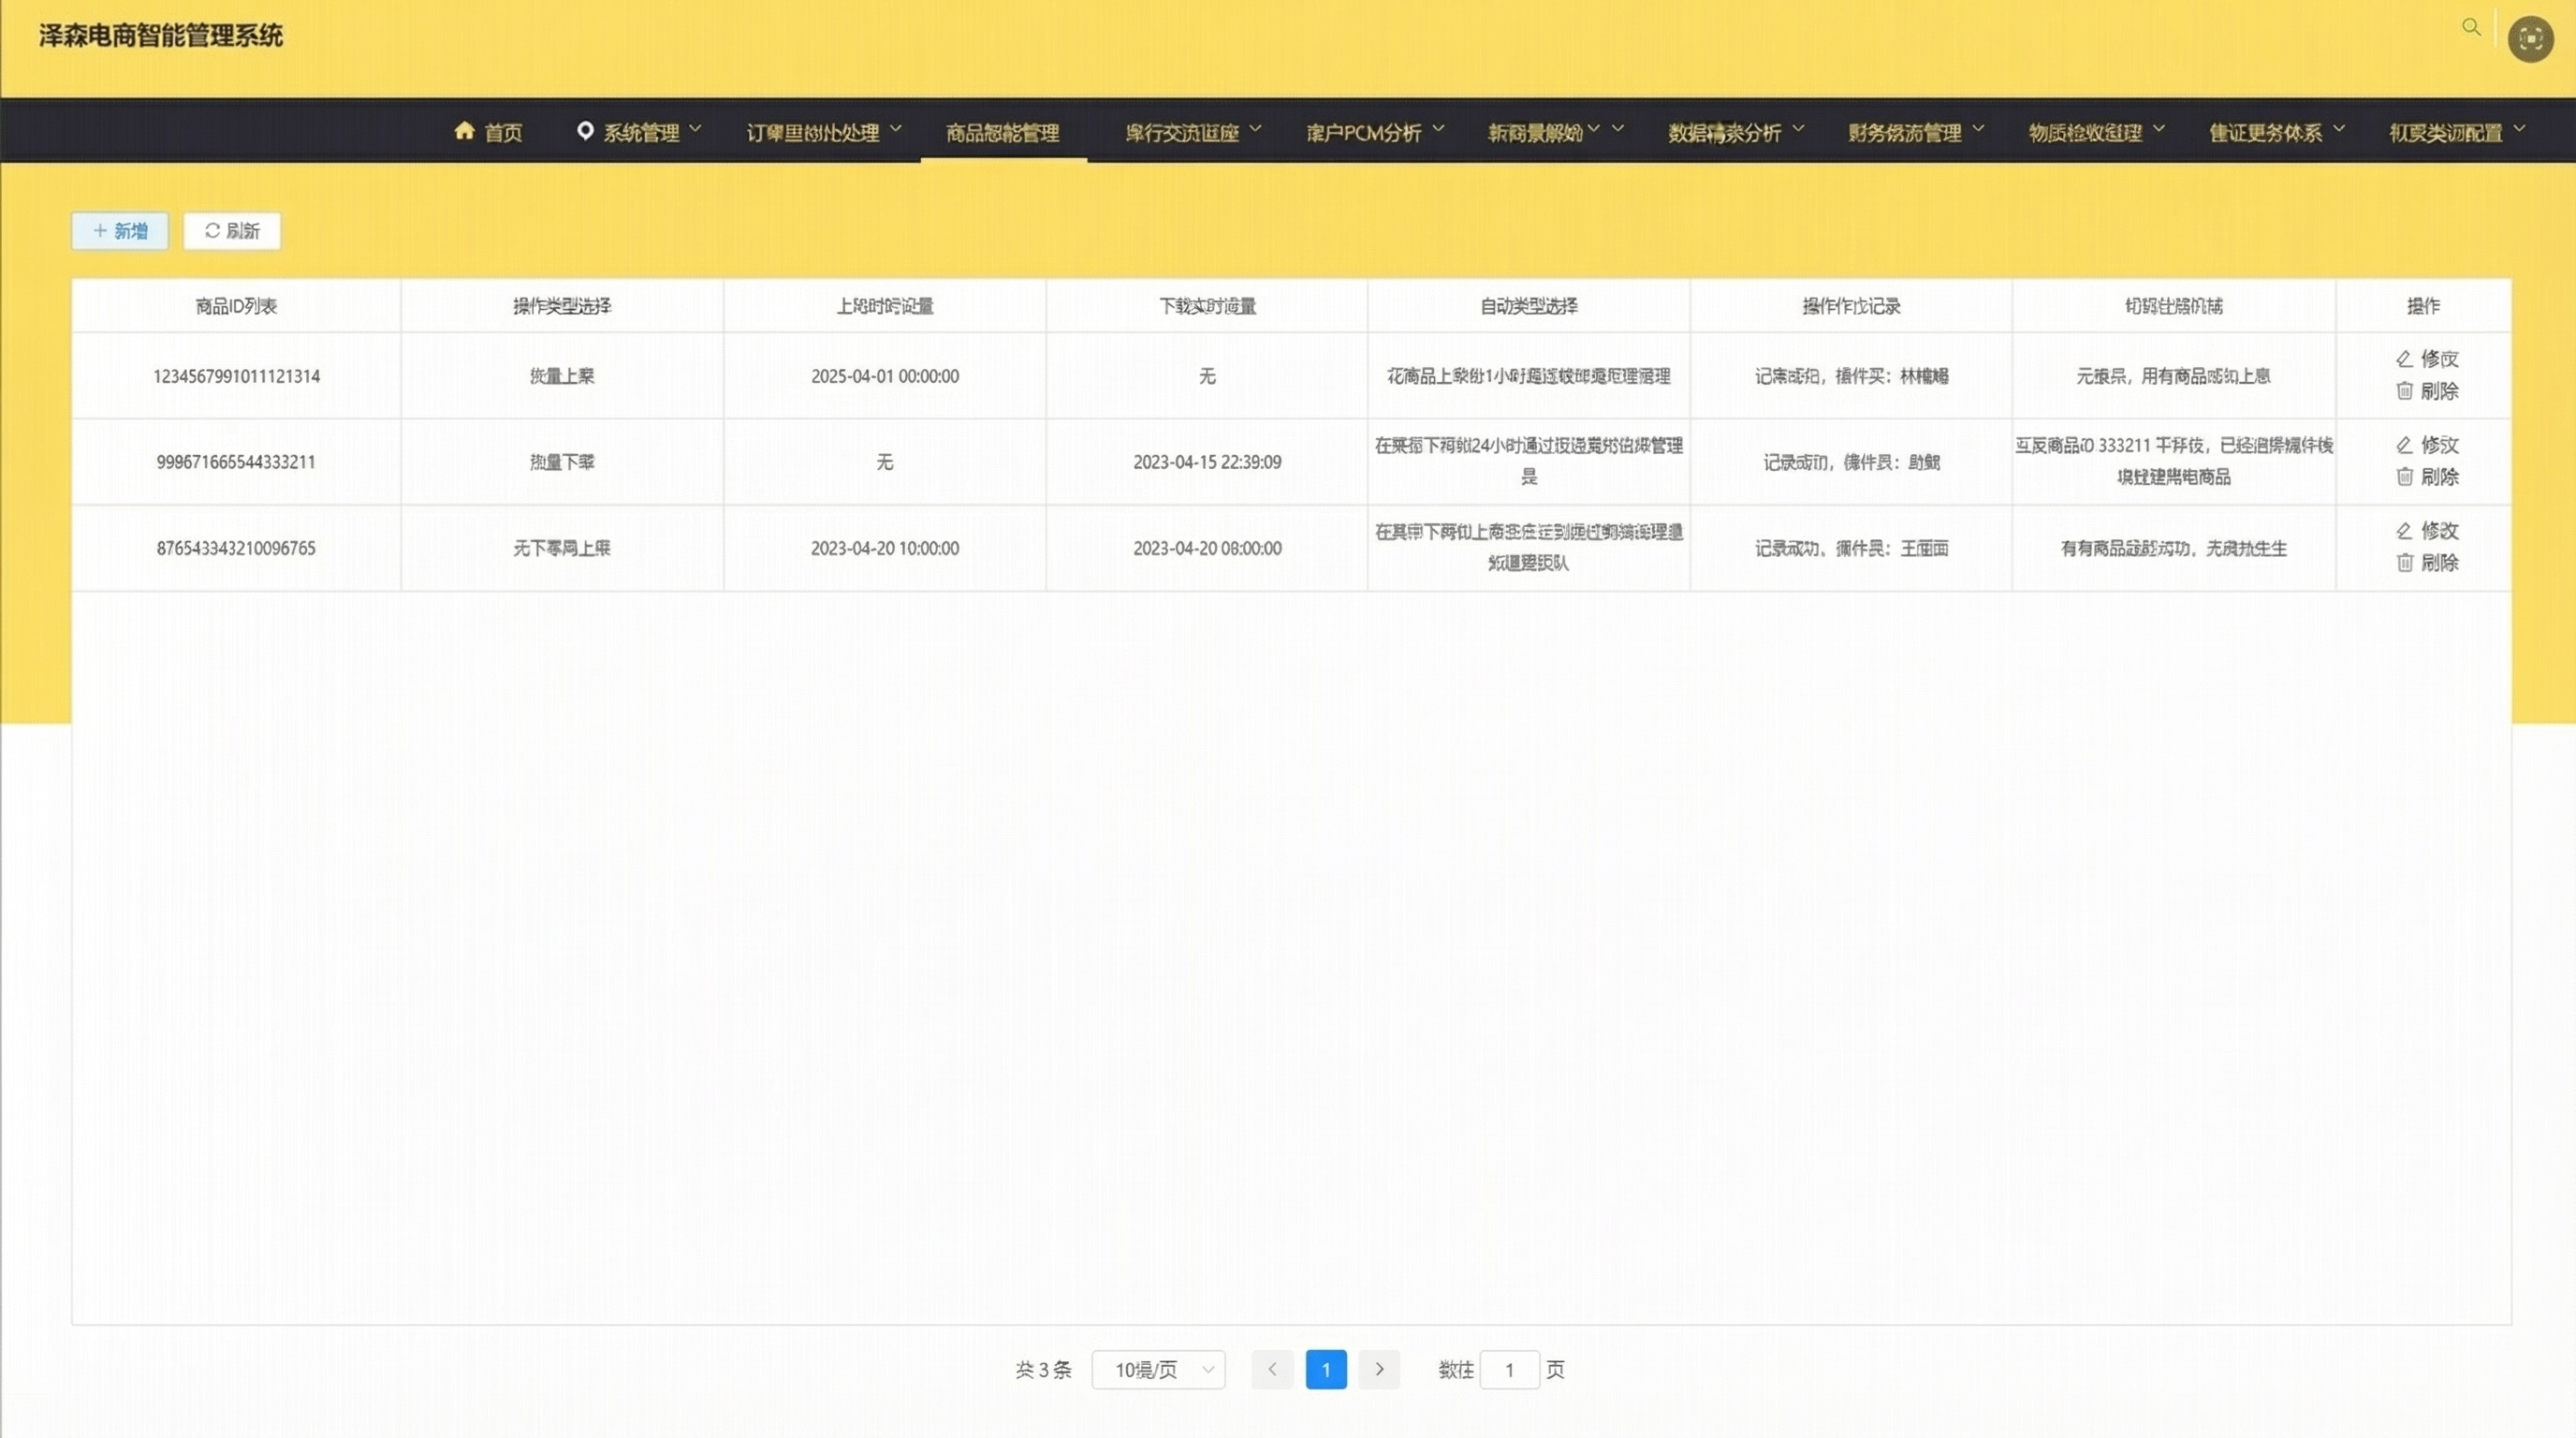
Task: Go to next page arrow
Action: [1379, 1369]
